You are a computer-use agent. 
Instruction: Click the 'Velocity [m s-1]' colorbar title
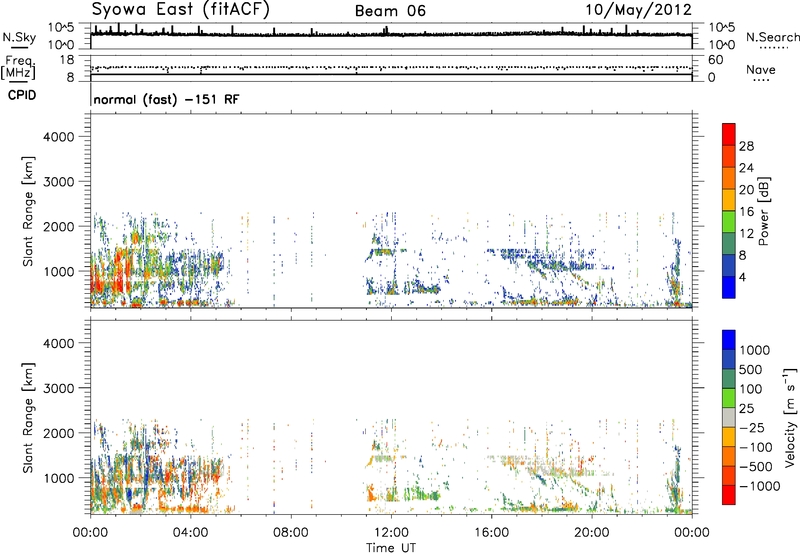coord(790,417)
